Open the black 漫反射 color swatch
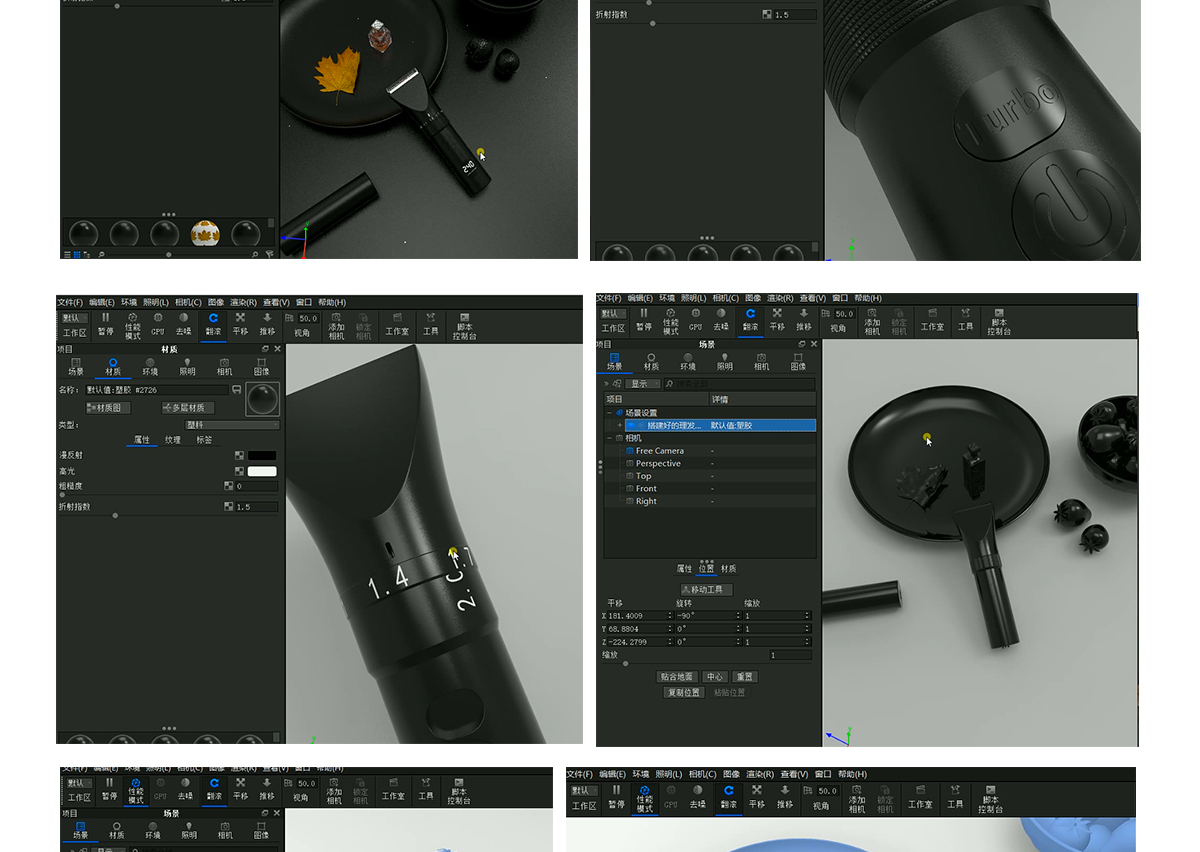1200x852 pixels. pyautogui.click(x=262, y=456)
